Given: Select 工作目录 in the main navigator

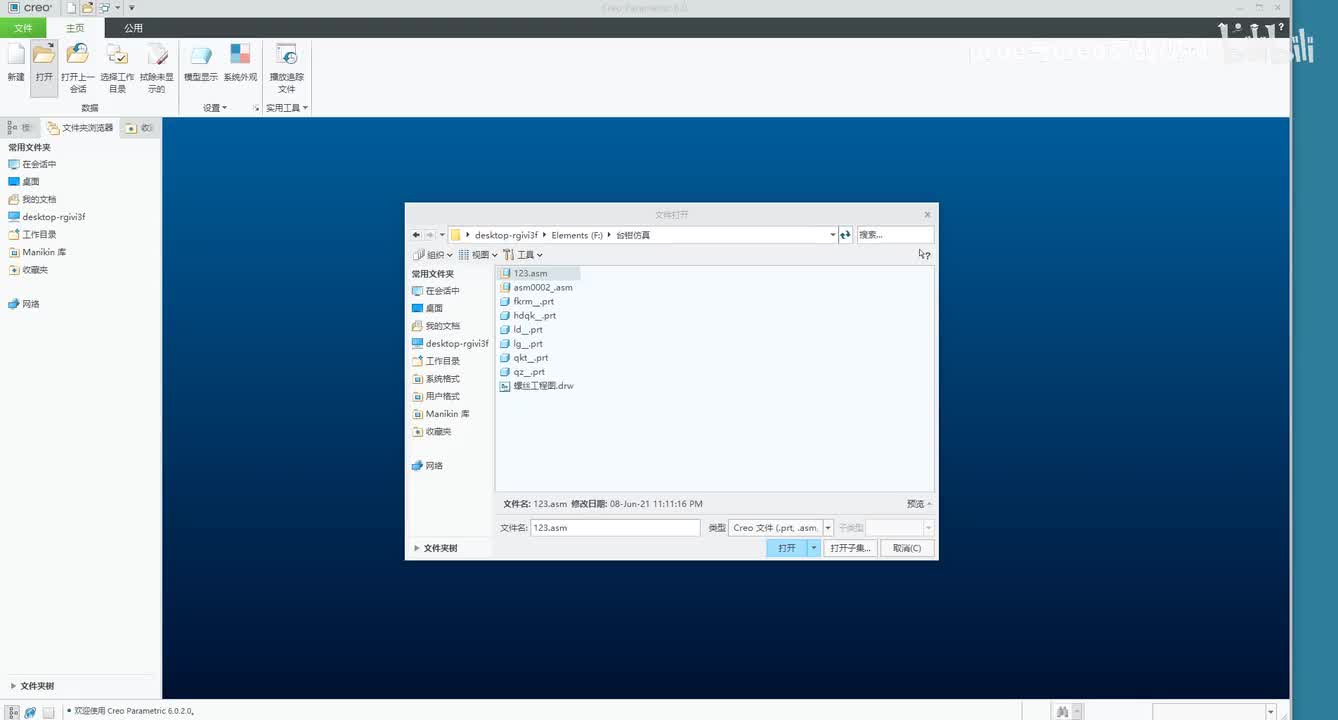Looking at the screenshot, I should click(x=32, y=235).
